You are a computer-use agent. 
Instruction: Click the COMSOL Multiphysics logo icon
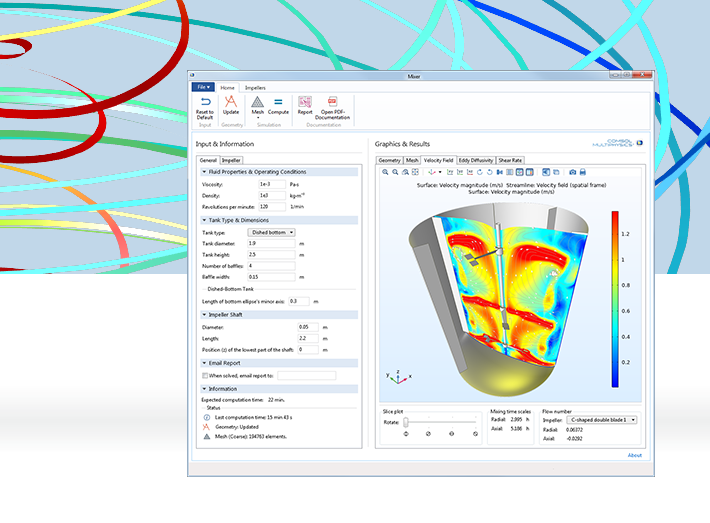639,143
